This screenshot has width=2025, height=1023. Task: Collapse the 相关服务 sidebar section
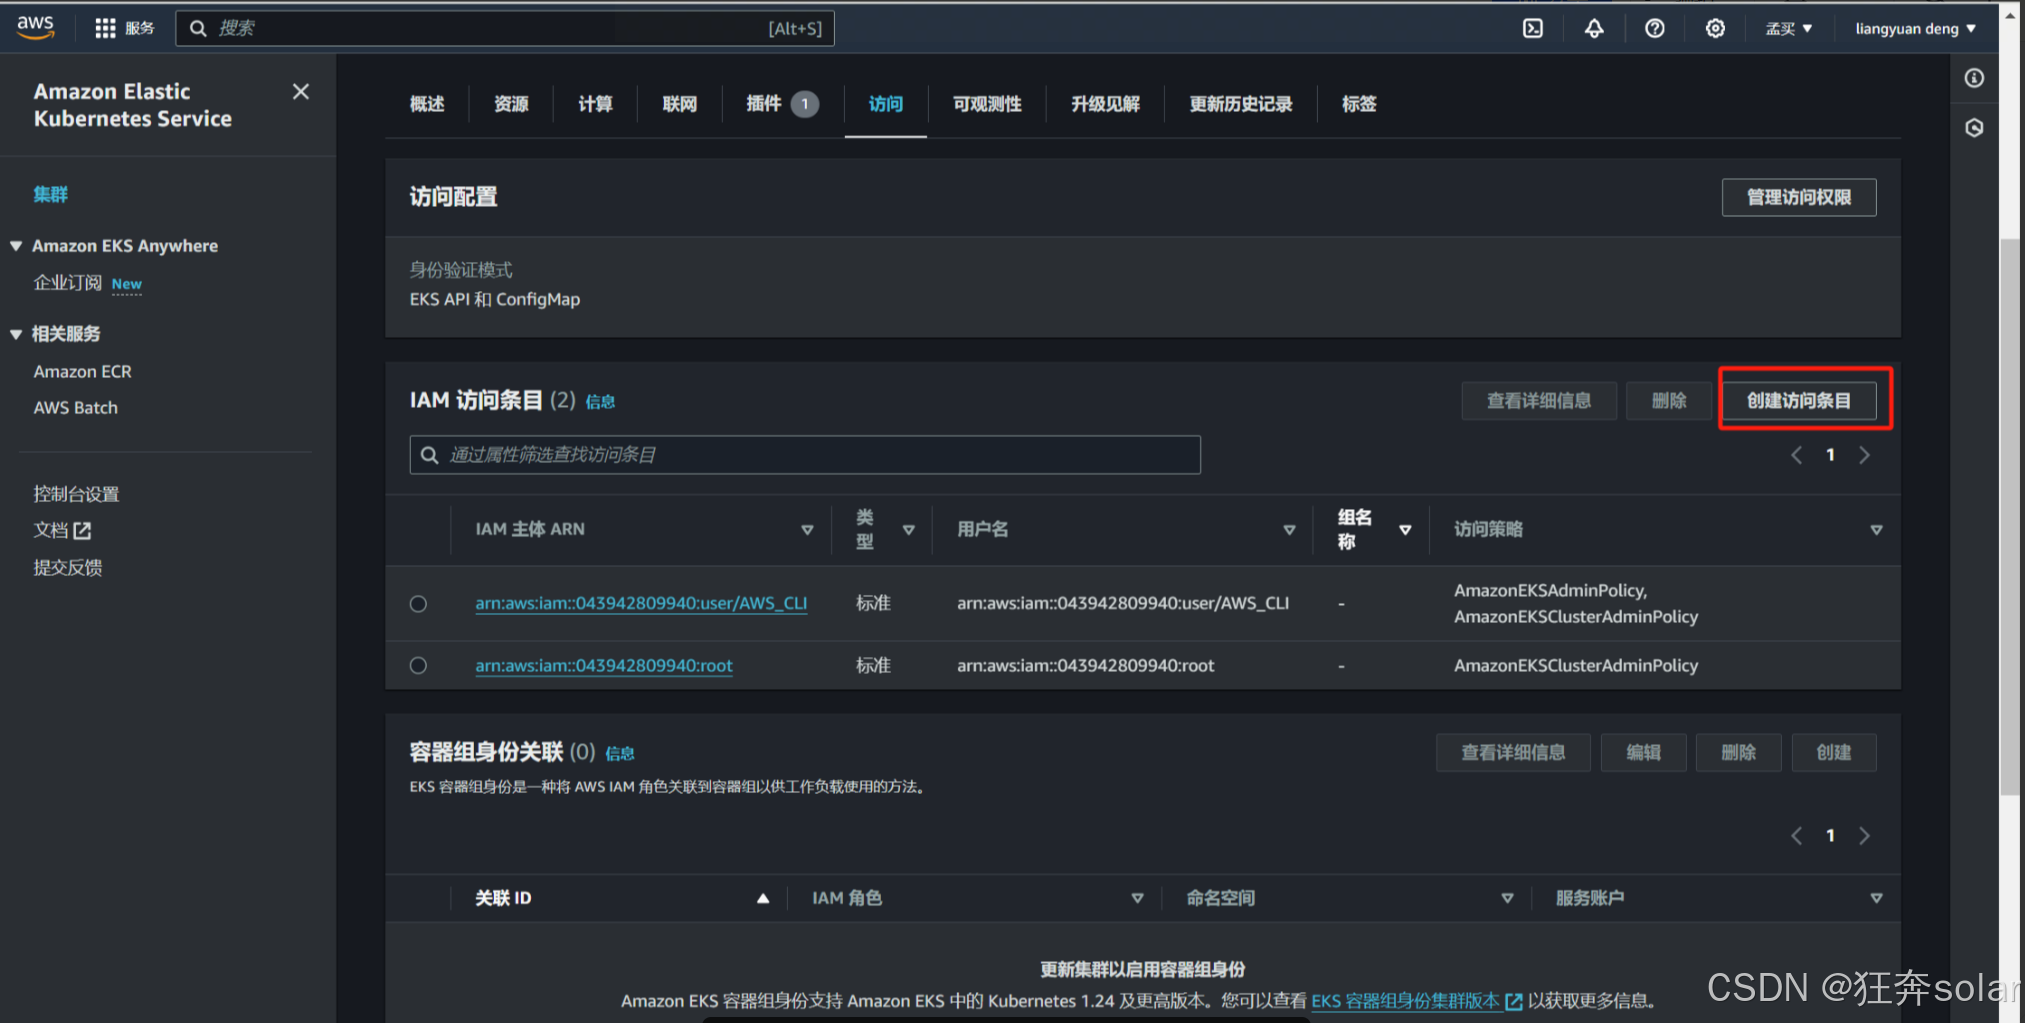coord(16,334)
